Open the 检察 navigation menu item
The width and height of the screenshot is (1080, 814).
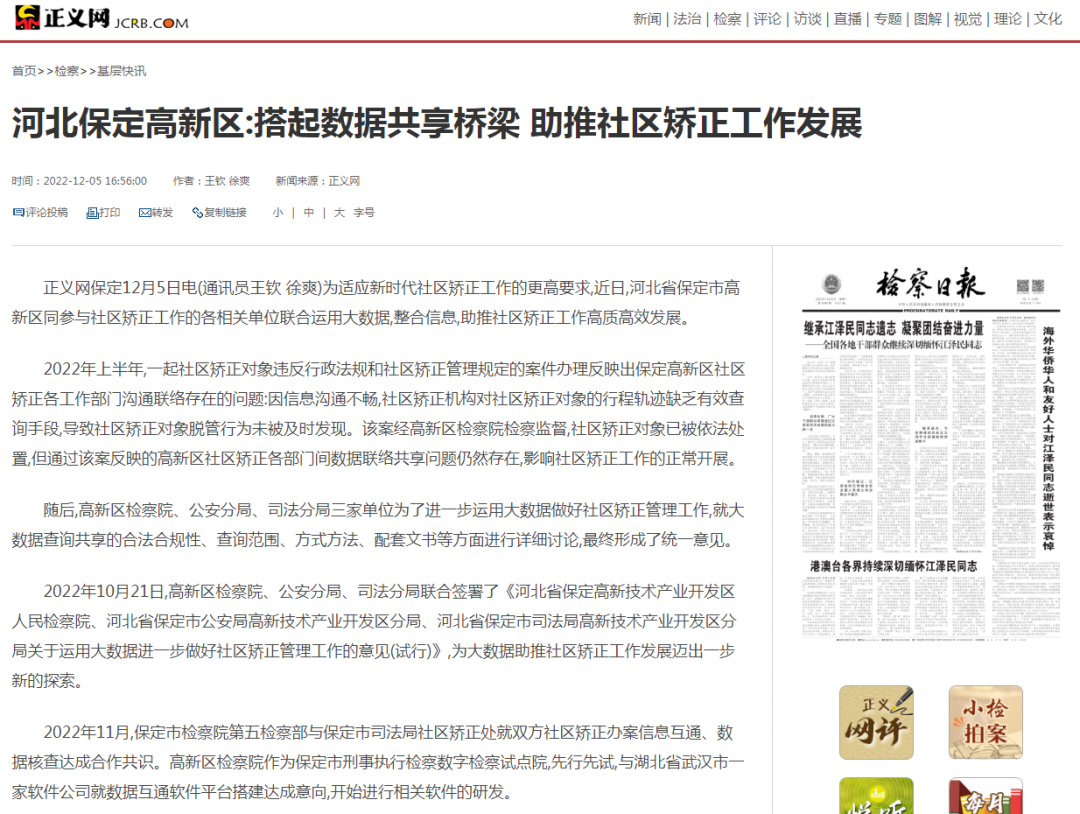point(727,19)
